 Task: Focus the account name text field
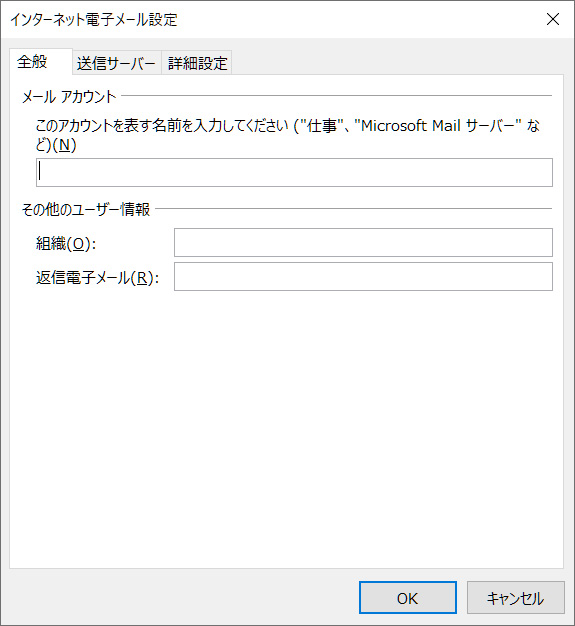coord(294,172)
